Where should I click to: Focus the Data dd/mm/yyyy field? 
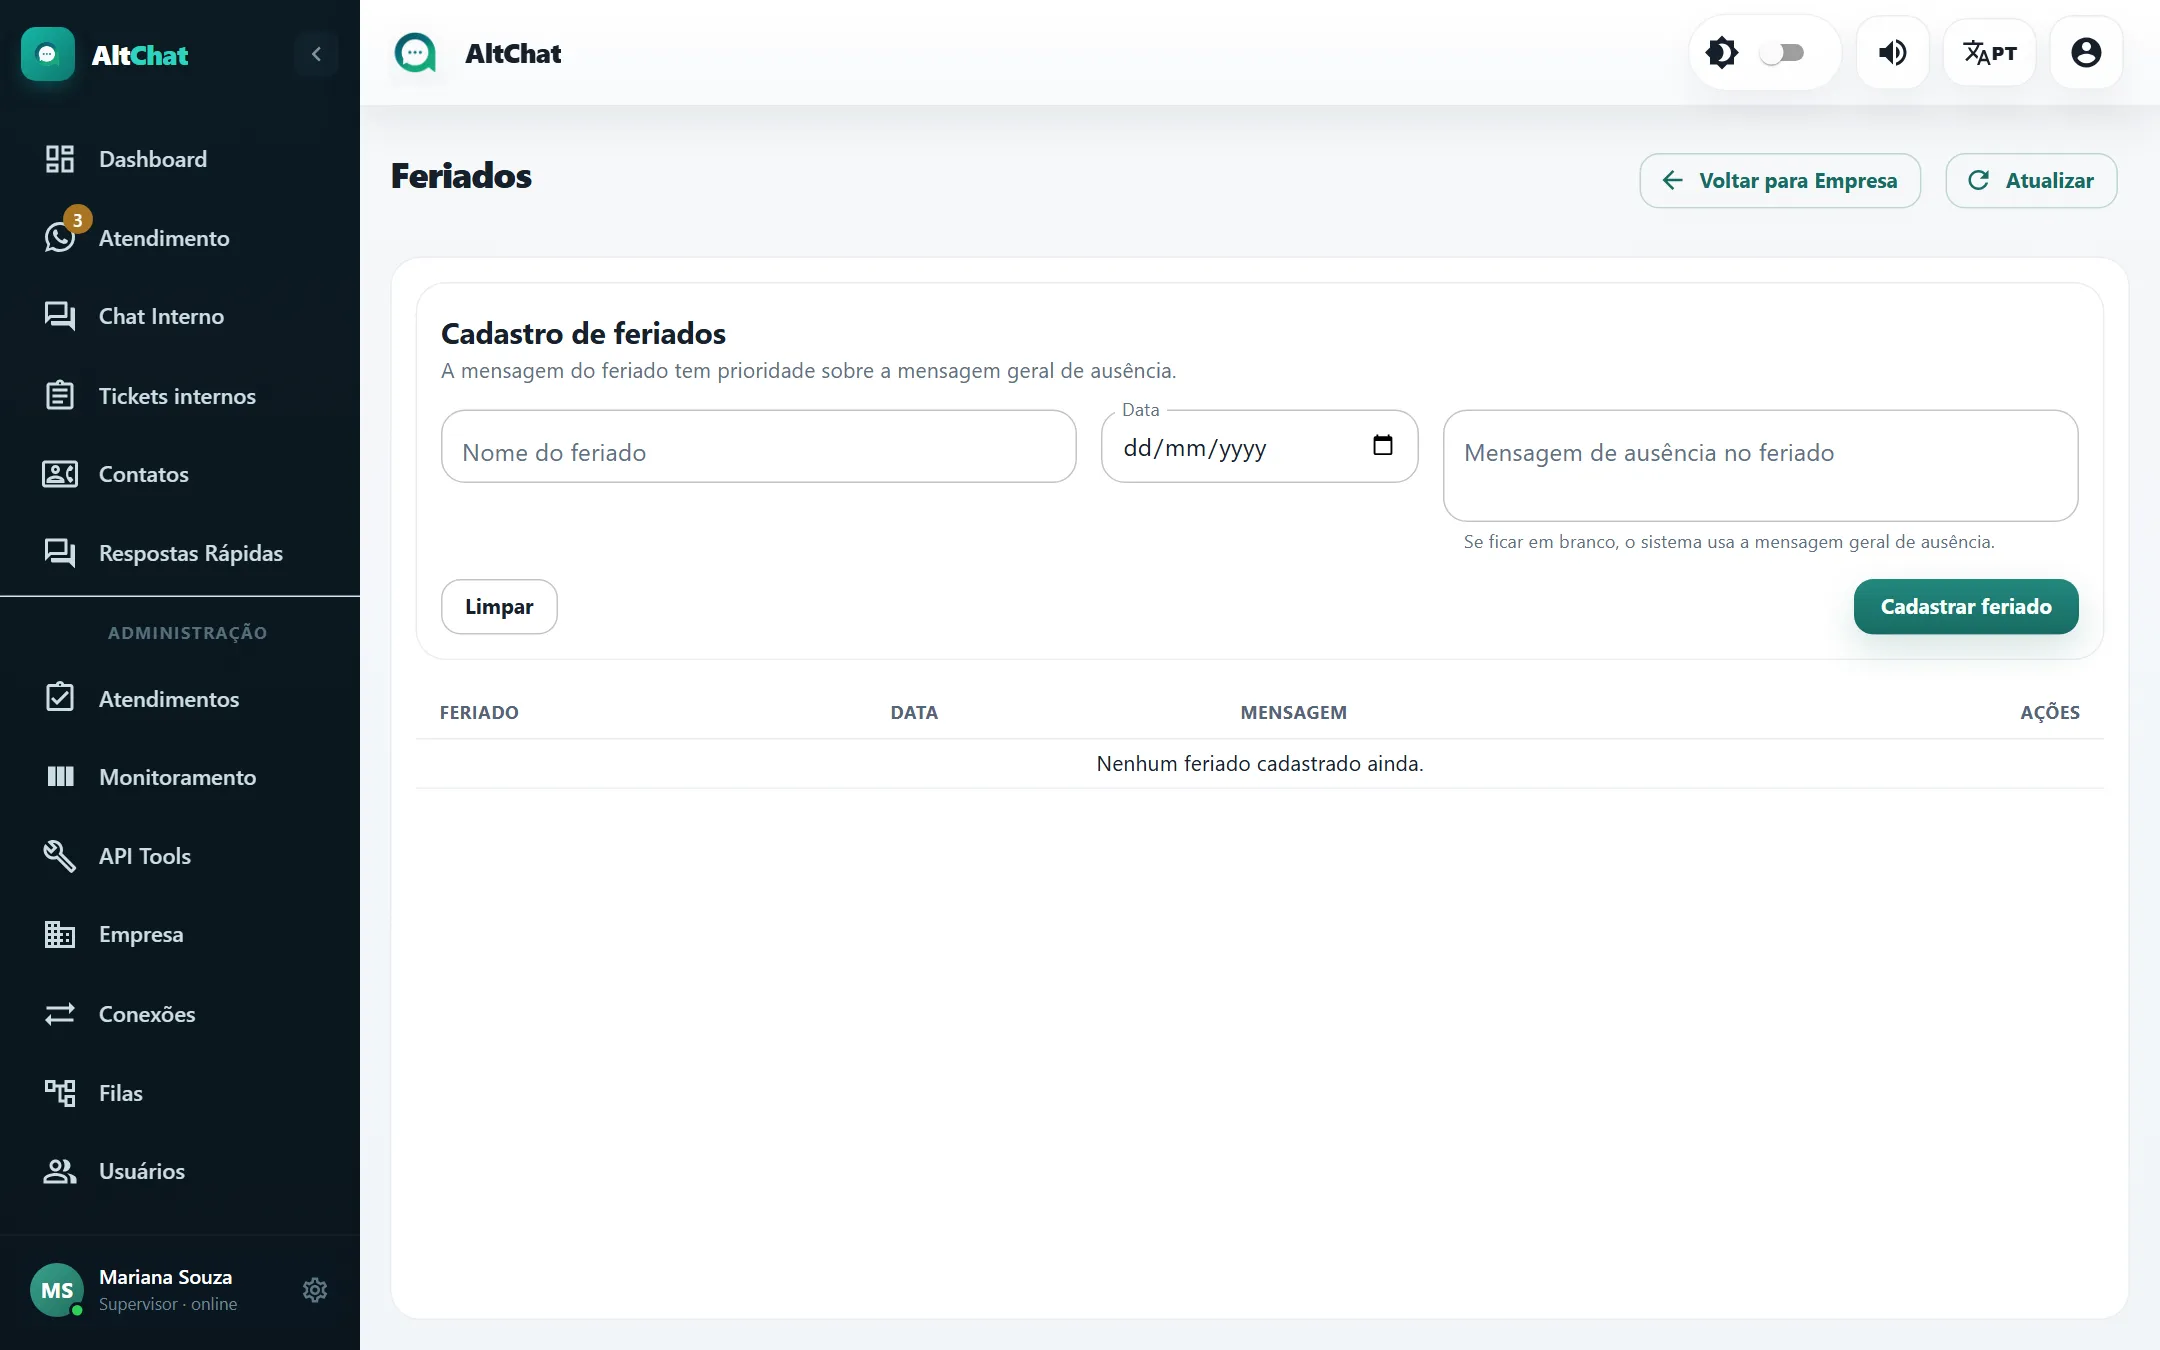(1260, 447)
